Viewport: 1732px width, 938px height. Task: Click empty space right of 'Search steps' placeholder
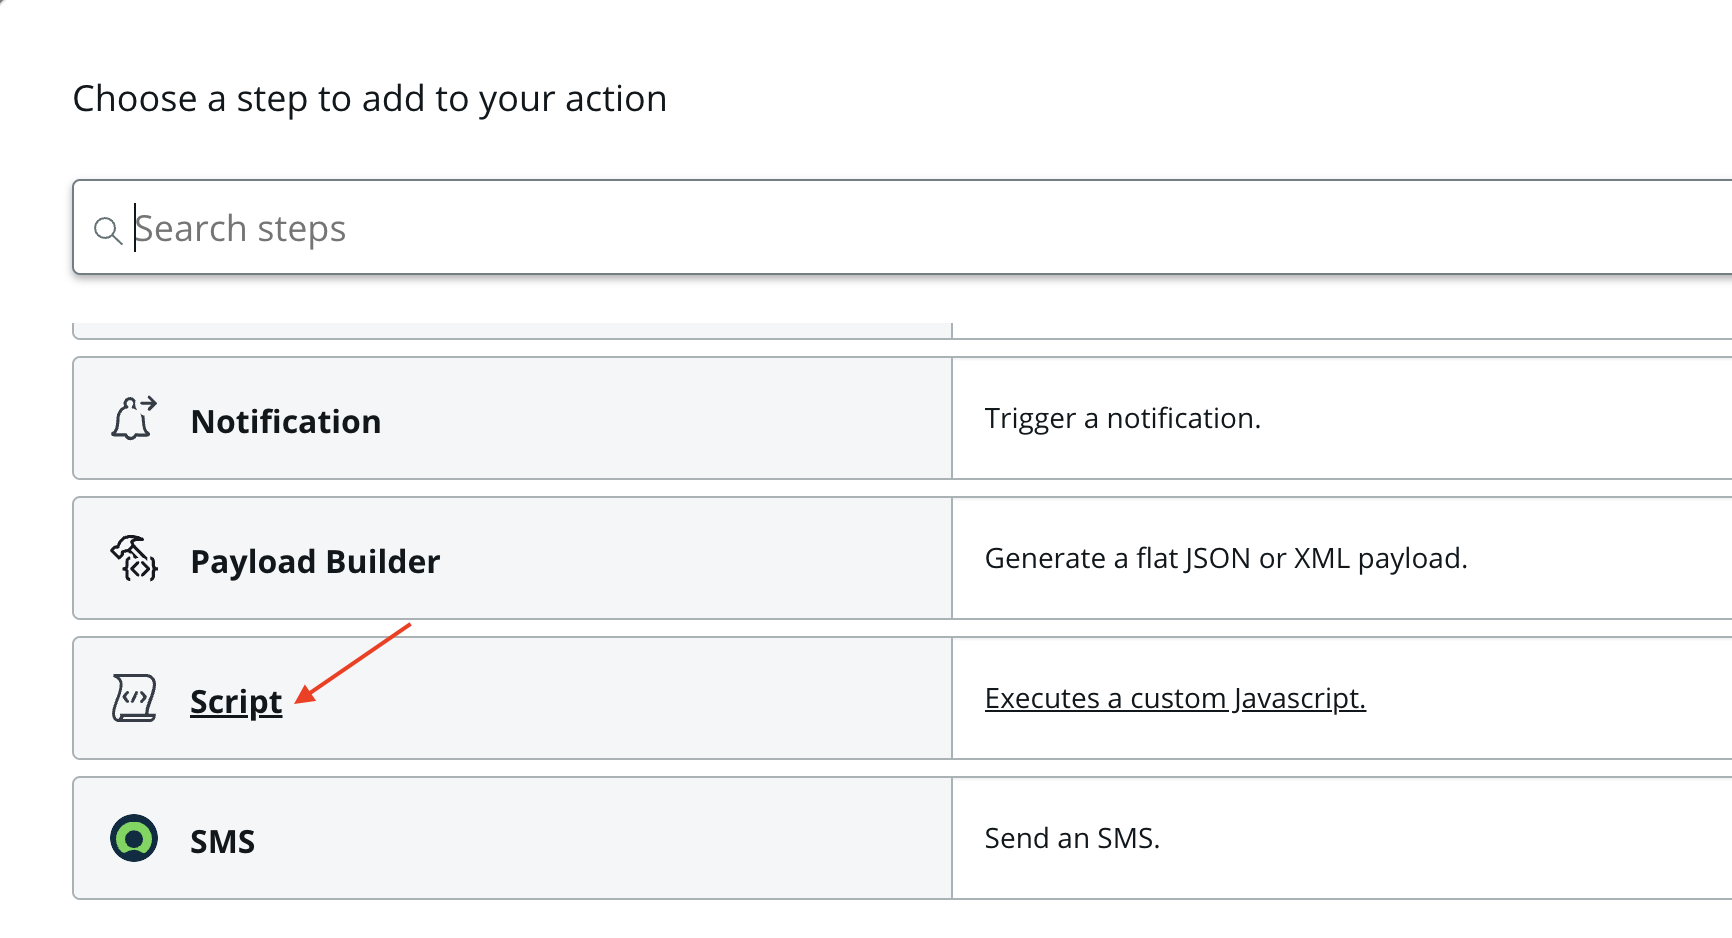[1000, 228]
